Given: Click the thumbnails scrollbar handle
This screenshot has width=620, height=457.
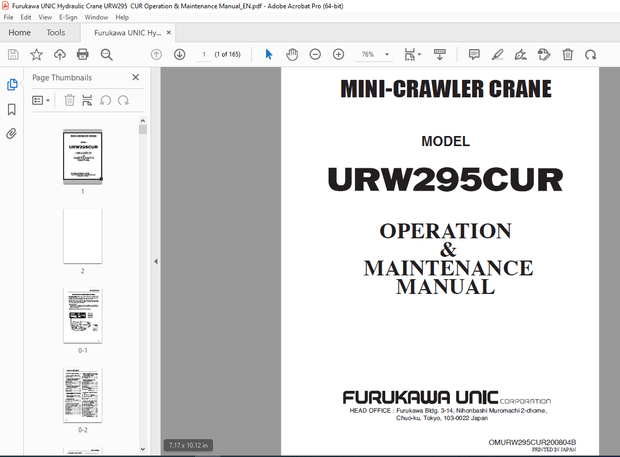Looking at the screenshot, I should click(x=143, y=130).
